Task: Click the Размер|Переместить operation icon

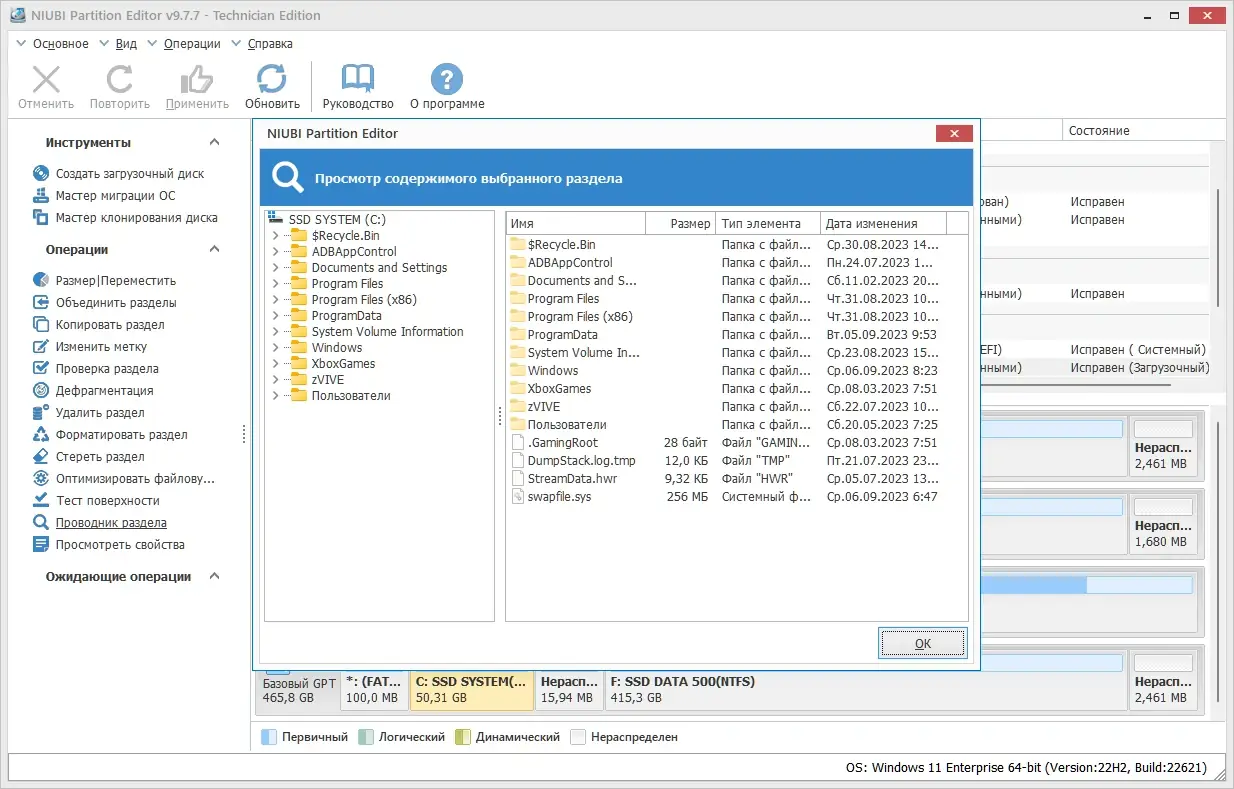Action: click(x=41, y=280)
